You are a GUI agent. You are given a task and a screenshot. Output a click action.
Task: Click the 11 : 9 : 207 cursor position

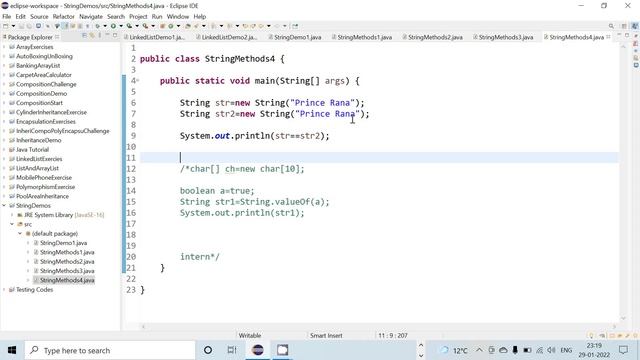tap(393, 336)
